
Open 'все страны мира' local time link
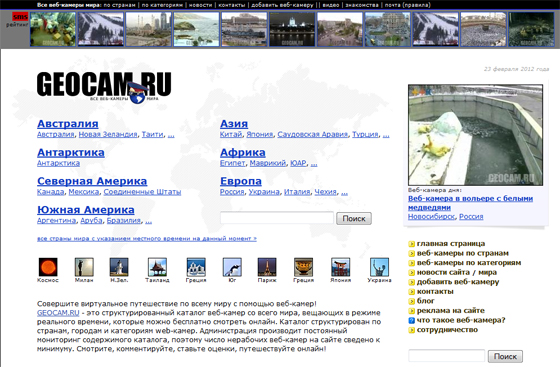pyautogui.click(x=147, y=238)
